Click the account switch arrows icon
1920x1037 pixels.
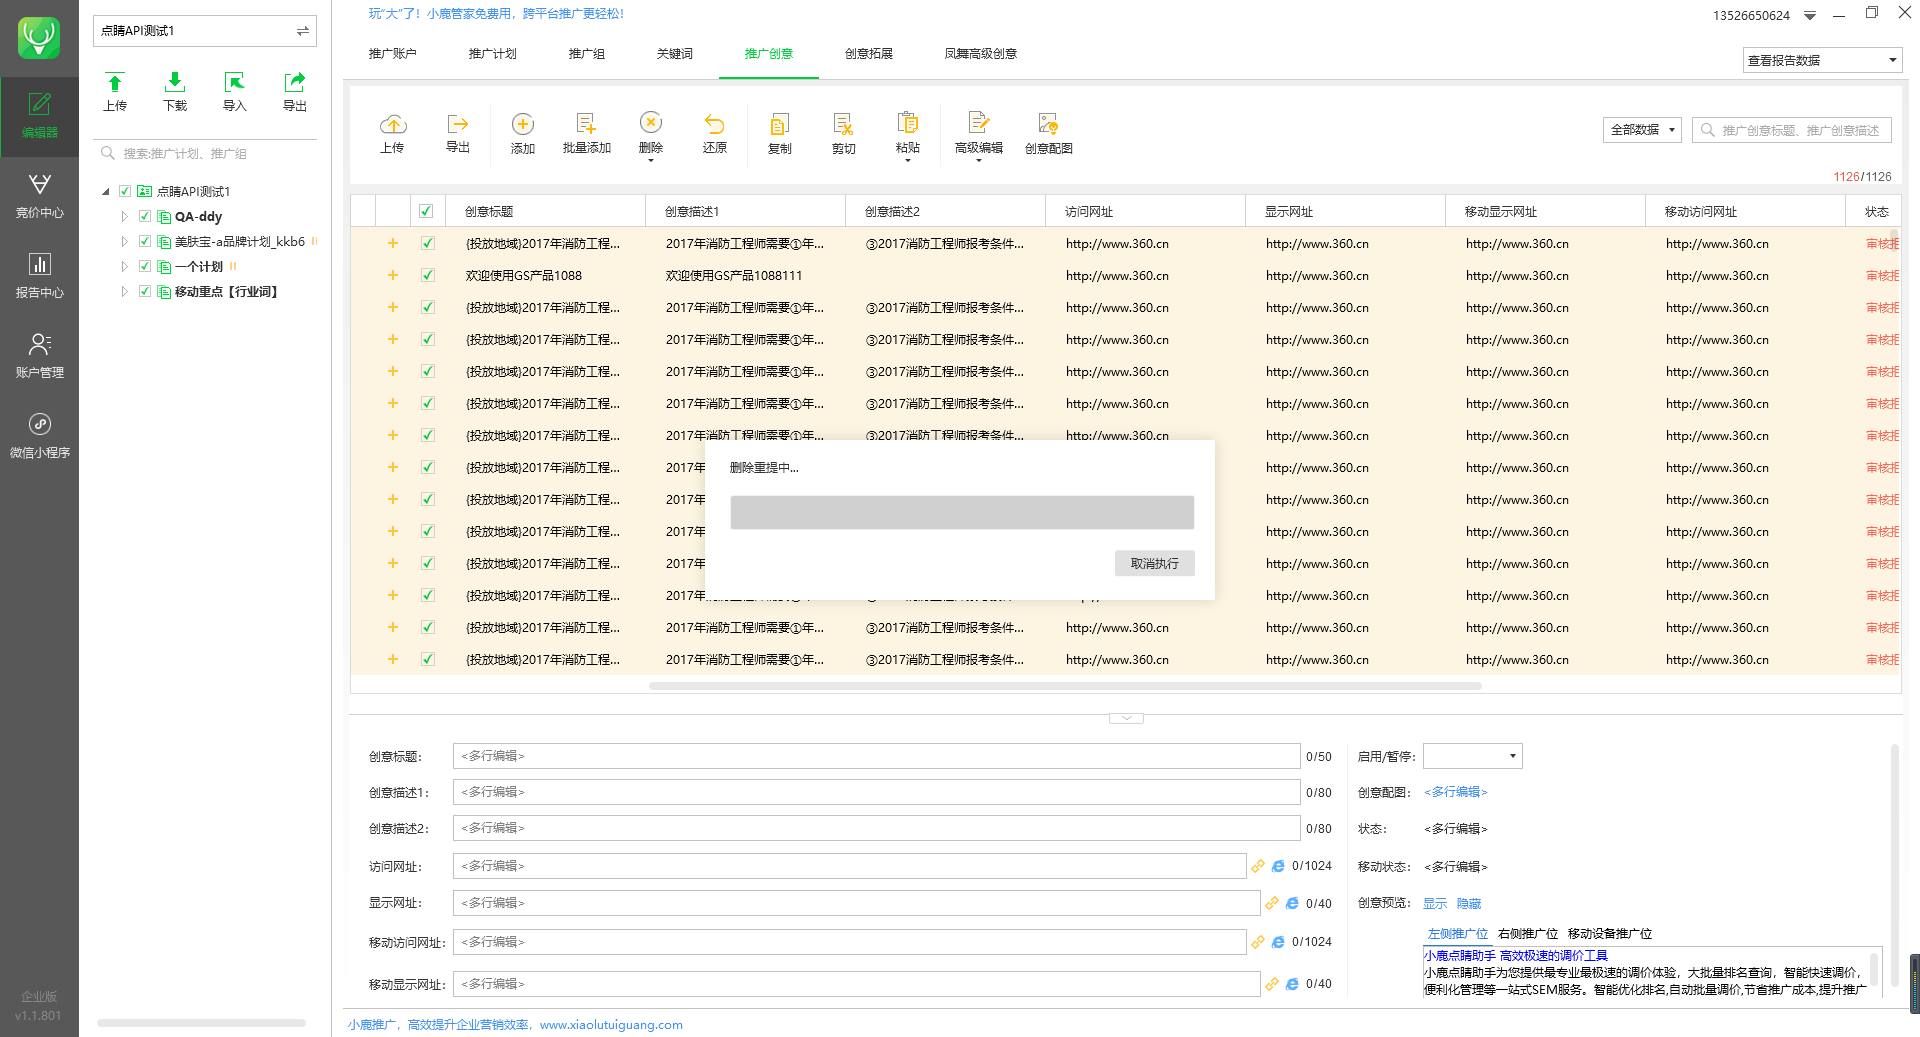tap(303, 31)
